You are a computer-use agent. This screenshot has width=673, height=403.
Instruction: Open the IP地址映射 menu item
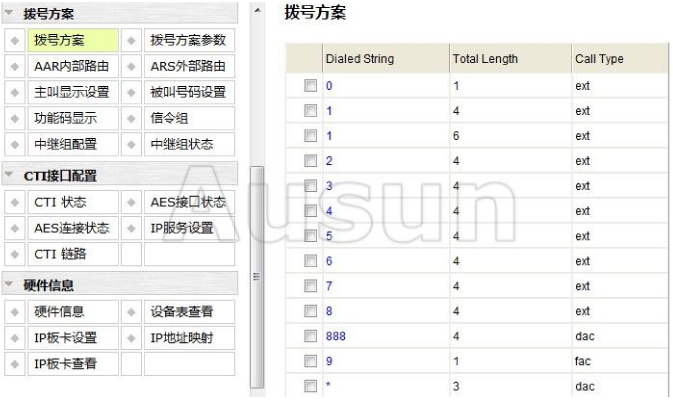click(187, 338)
